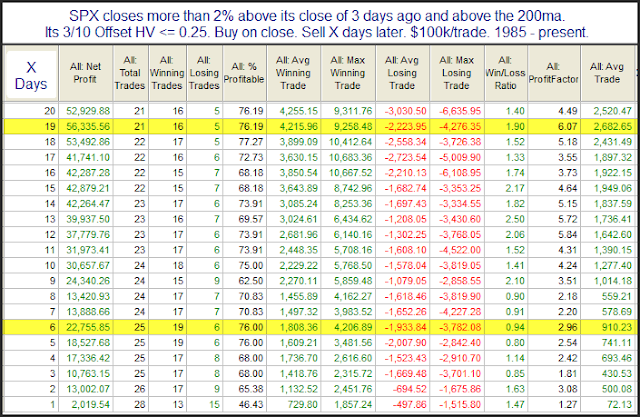Viewport: 640px width, 417px height.
Task: Click max losing trade -3,701.10
Action: (460, 374)
